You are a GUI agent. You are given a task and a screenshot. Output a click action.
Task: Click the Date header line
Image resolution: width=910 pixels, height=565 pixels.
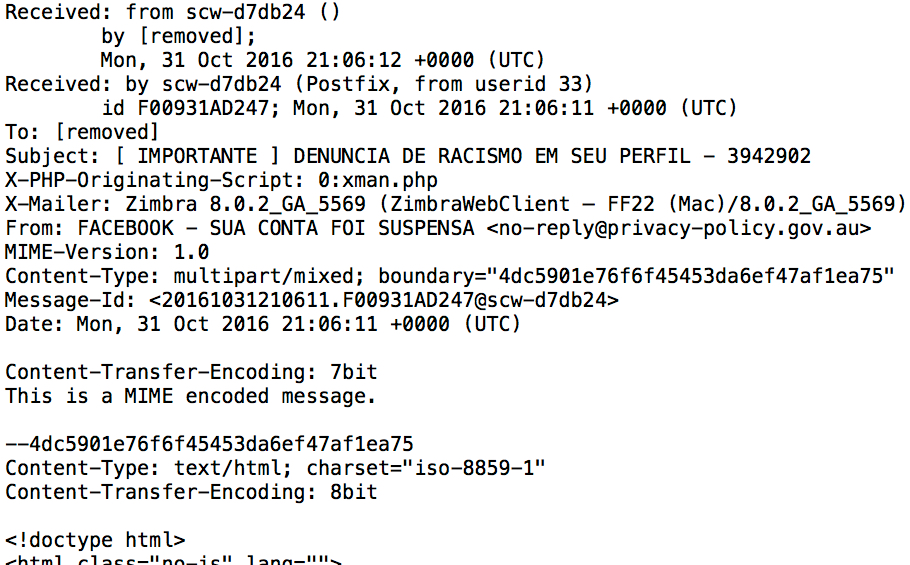pyautogui.click(x=263, y=324)
